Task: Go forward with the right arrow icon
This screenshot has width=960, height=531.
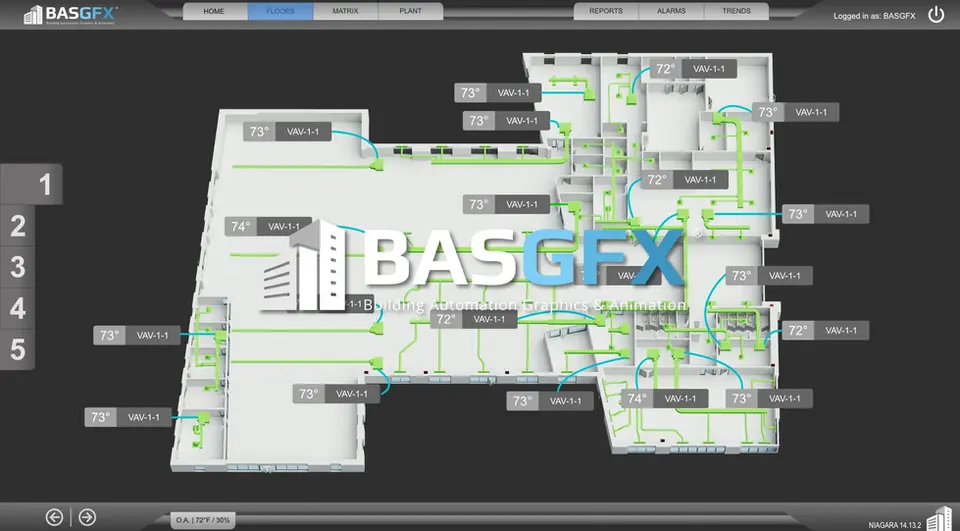Action: point(87,518)
